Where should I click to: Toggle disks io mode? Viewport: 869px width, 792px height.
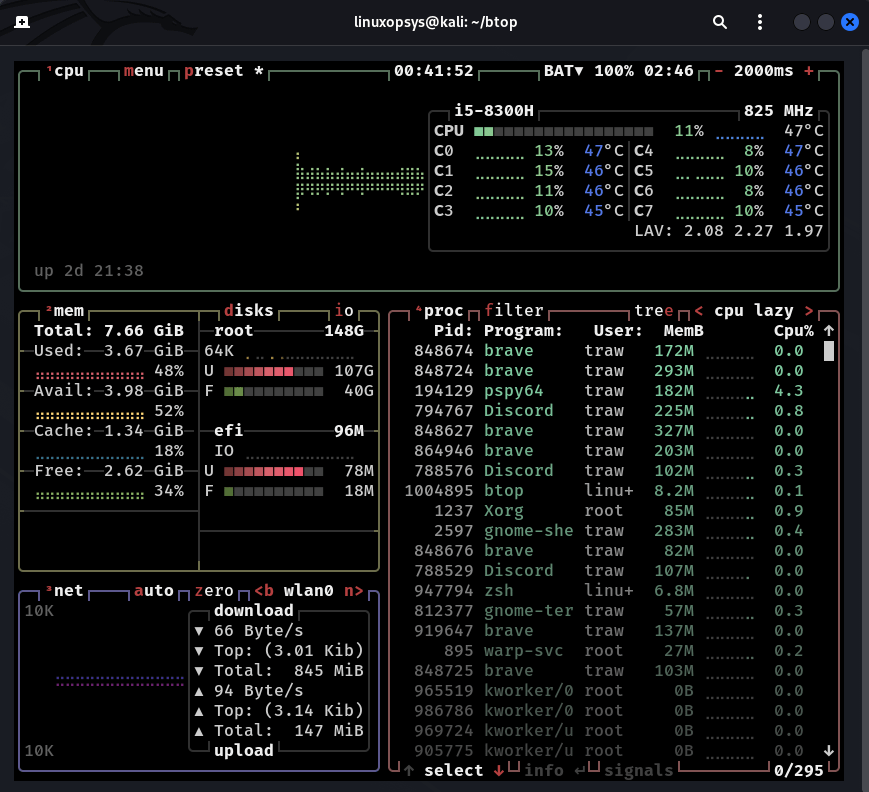pos(343,311)
